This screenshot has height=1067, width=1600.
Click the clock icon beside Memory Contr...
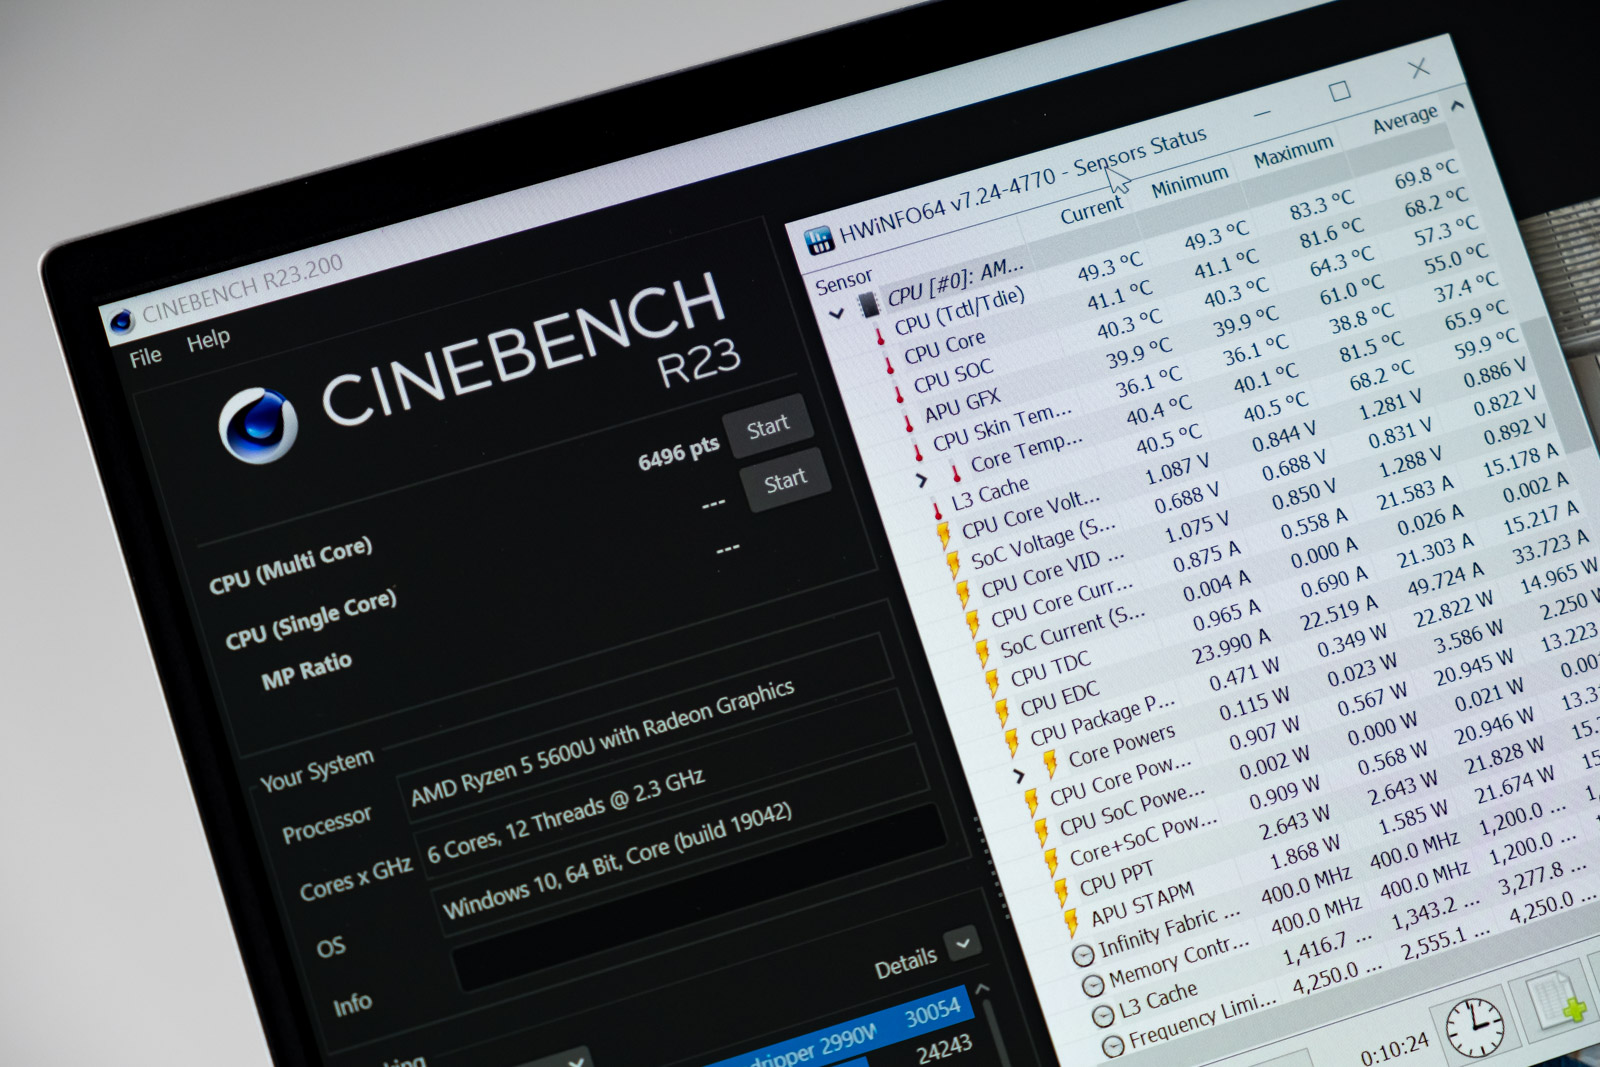pyautogui.click(x=1092, y=985)
